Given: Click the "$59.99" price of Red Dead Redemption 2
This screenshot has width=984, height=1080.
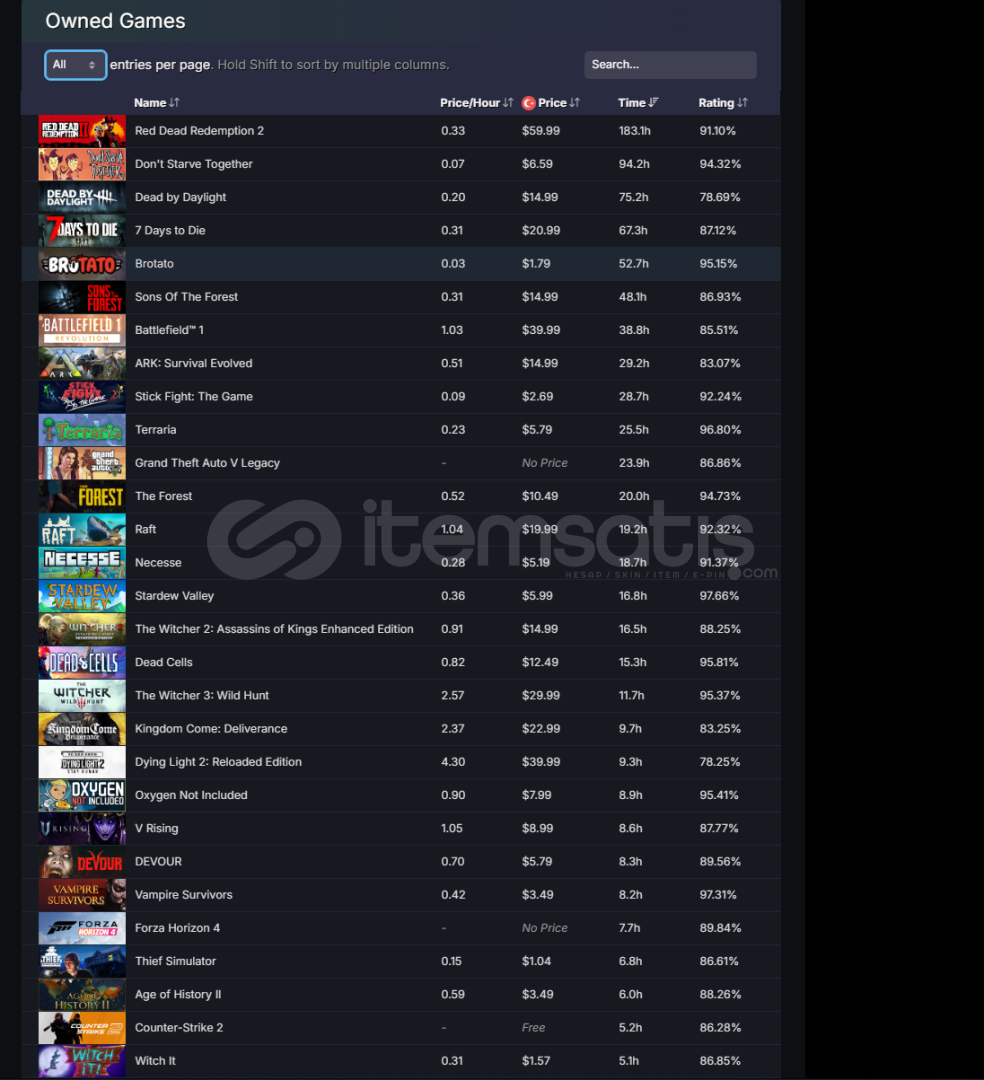Looking at the screenshot, I should (x=541, y=131).
